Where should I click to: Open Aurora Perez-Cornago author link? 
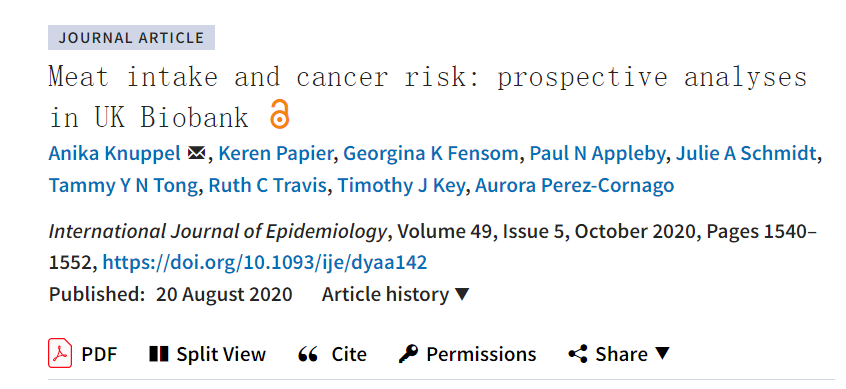pos(575,186)
